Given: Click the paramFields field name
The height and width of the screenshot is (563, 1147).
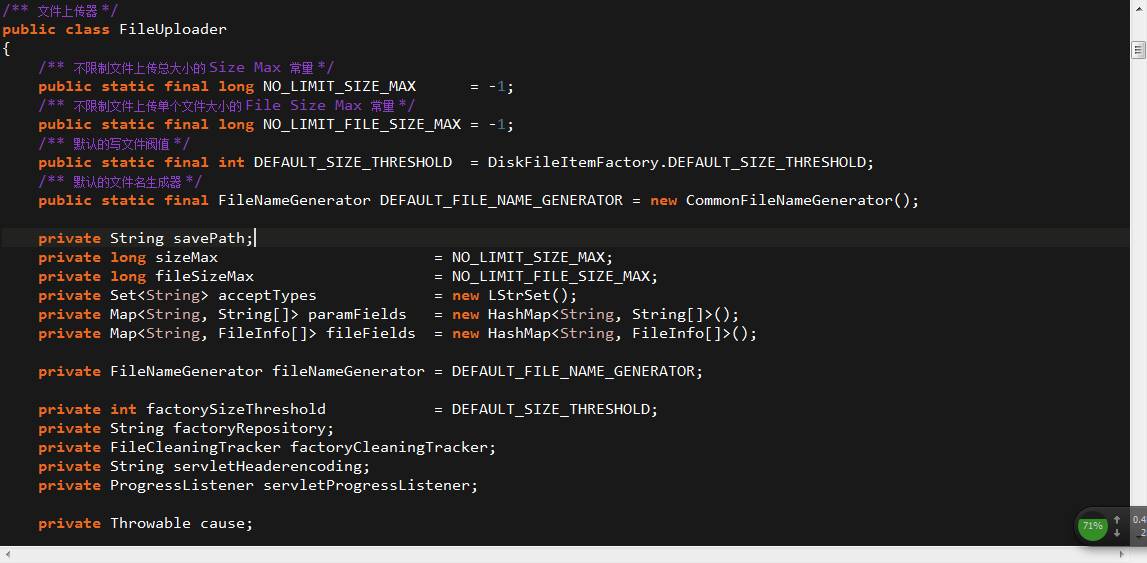Looking at the screenshot, I should click(x=357, y=314).
